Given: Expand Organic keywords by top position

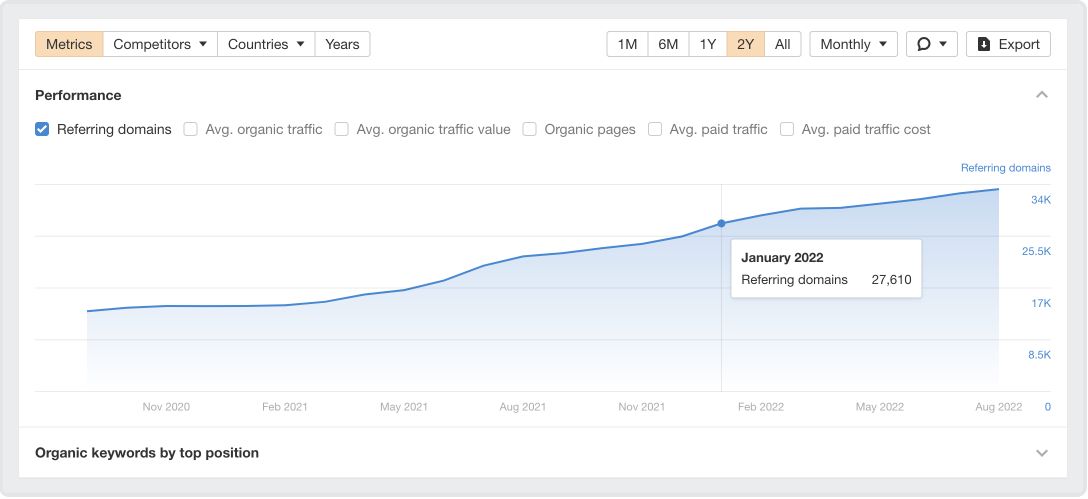Looking at the screenshot, I should click(x=1042, y=453).
